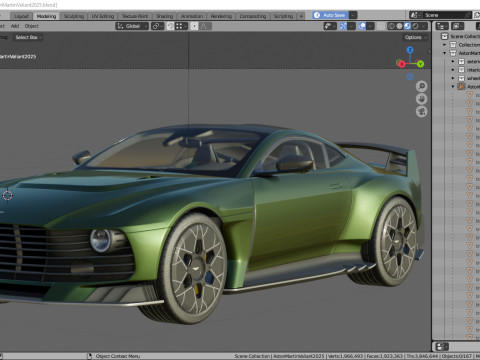The image size is (480, 360).
Task: Switch to the Modeling workspace tab
Action: point(46,16)
